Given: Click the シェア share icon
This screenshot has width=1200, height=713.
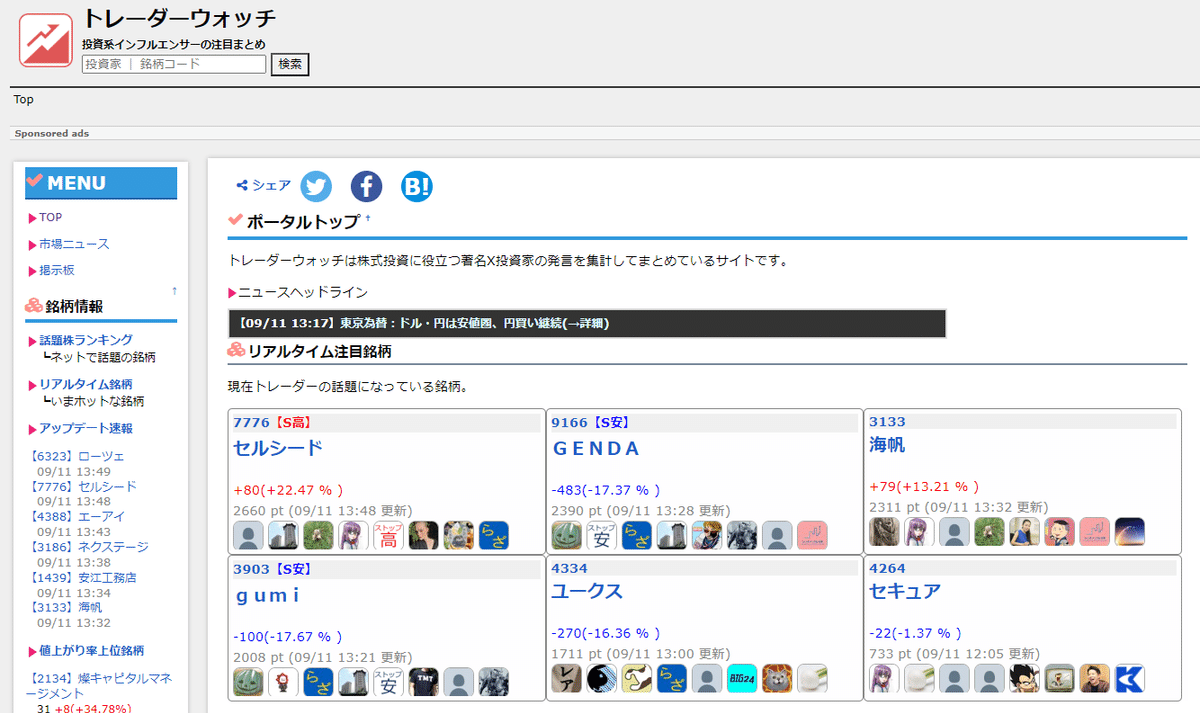Looking at the screenshot, I should [262, 185].
